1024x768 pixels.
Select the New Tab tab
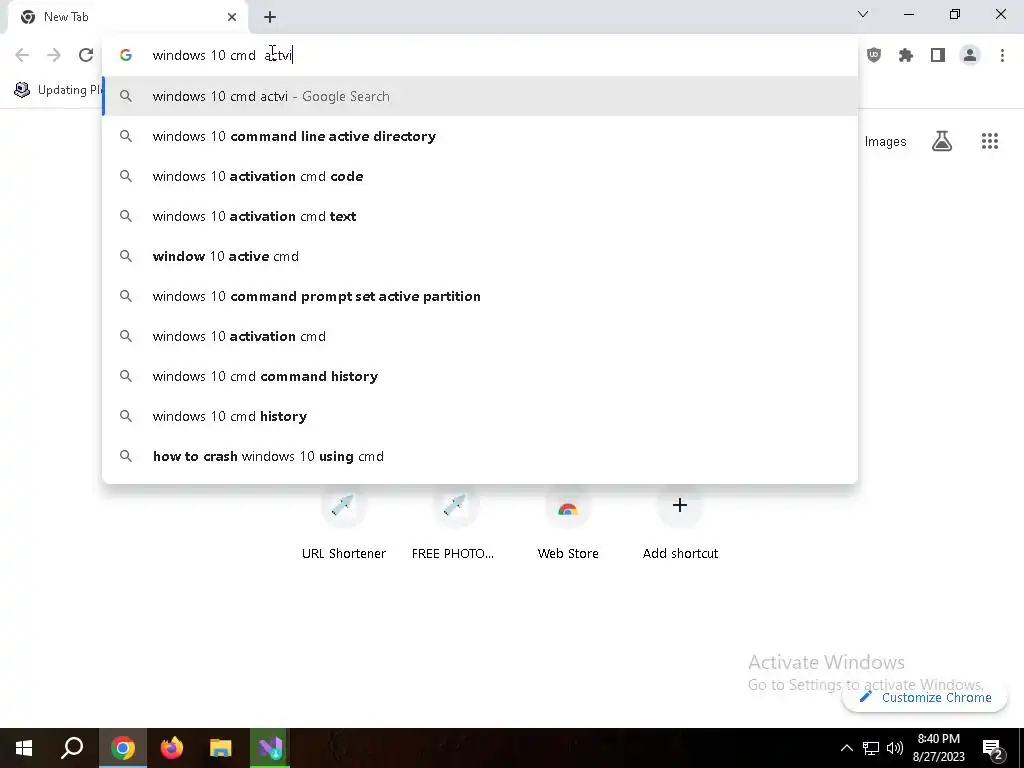point(127,18)
